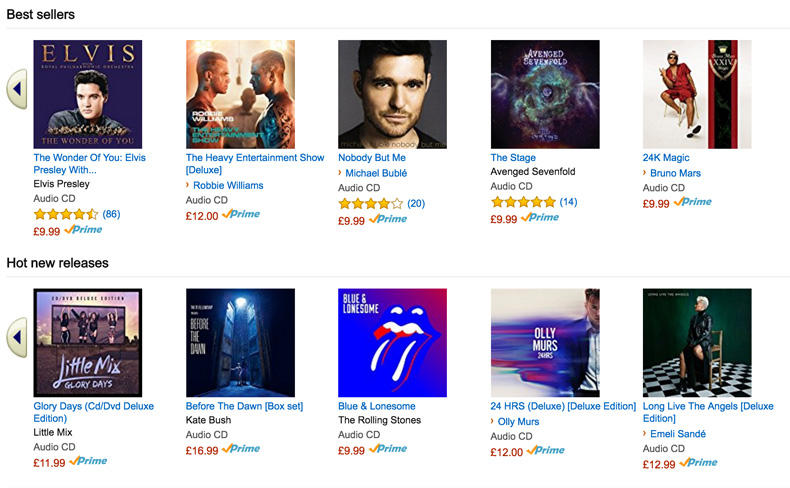Open Elvis The Wonder Of You cover
790x488 pixels.
point(88,94)
